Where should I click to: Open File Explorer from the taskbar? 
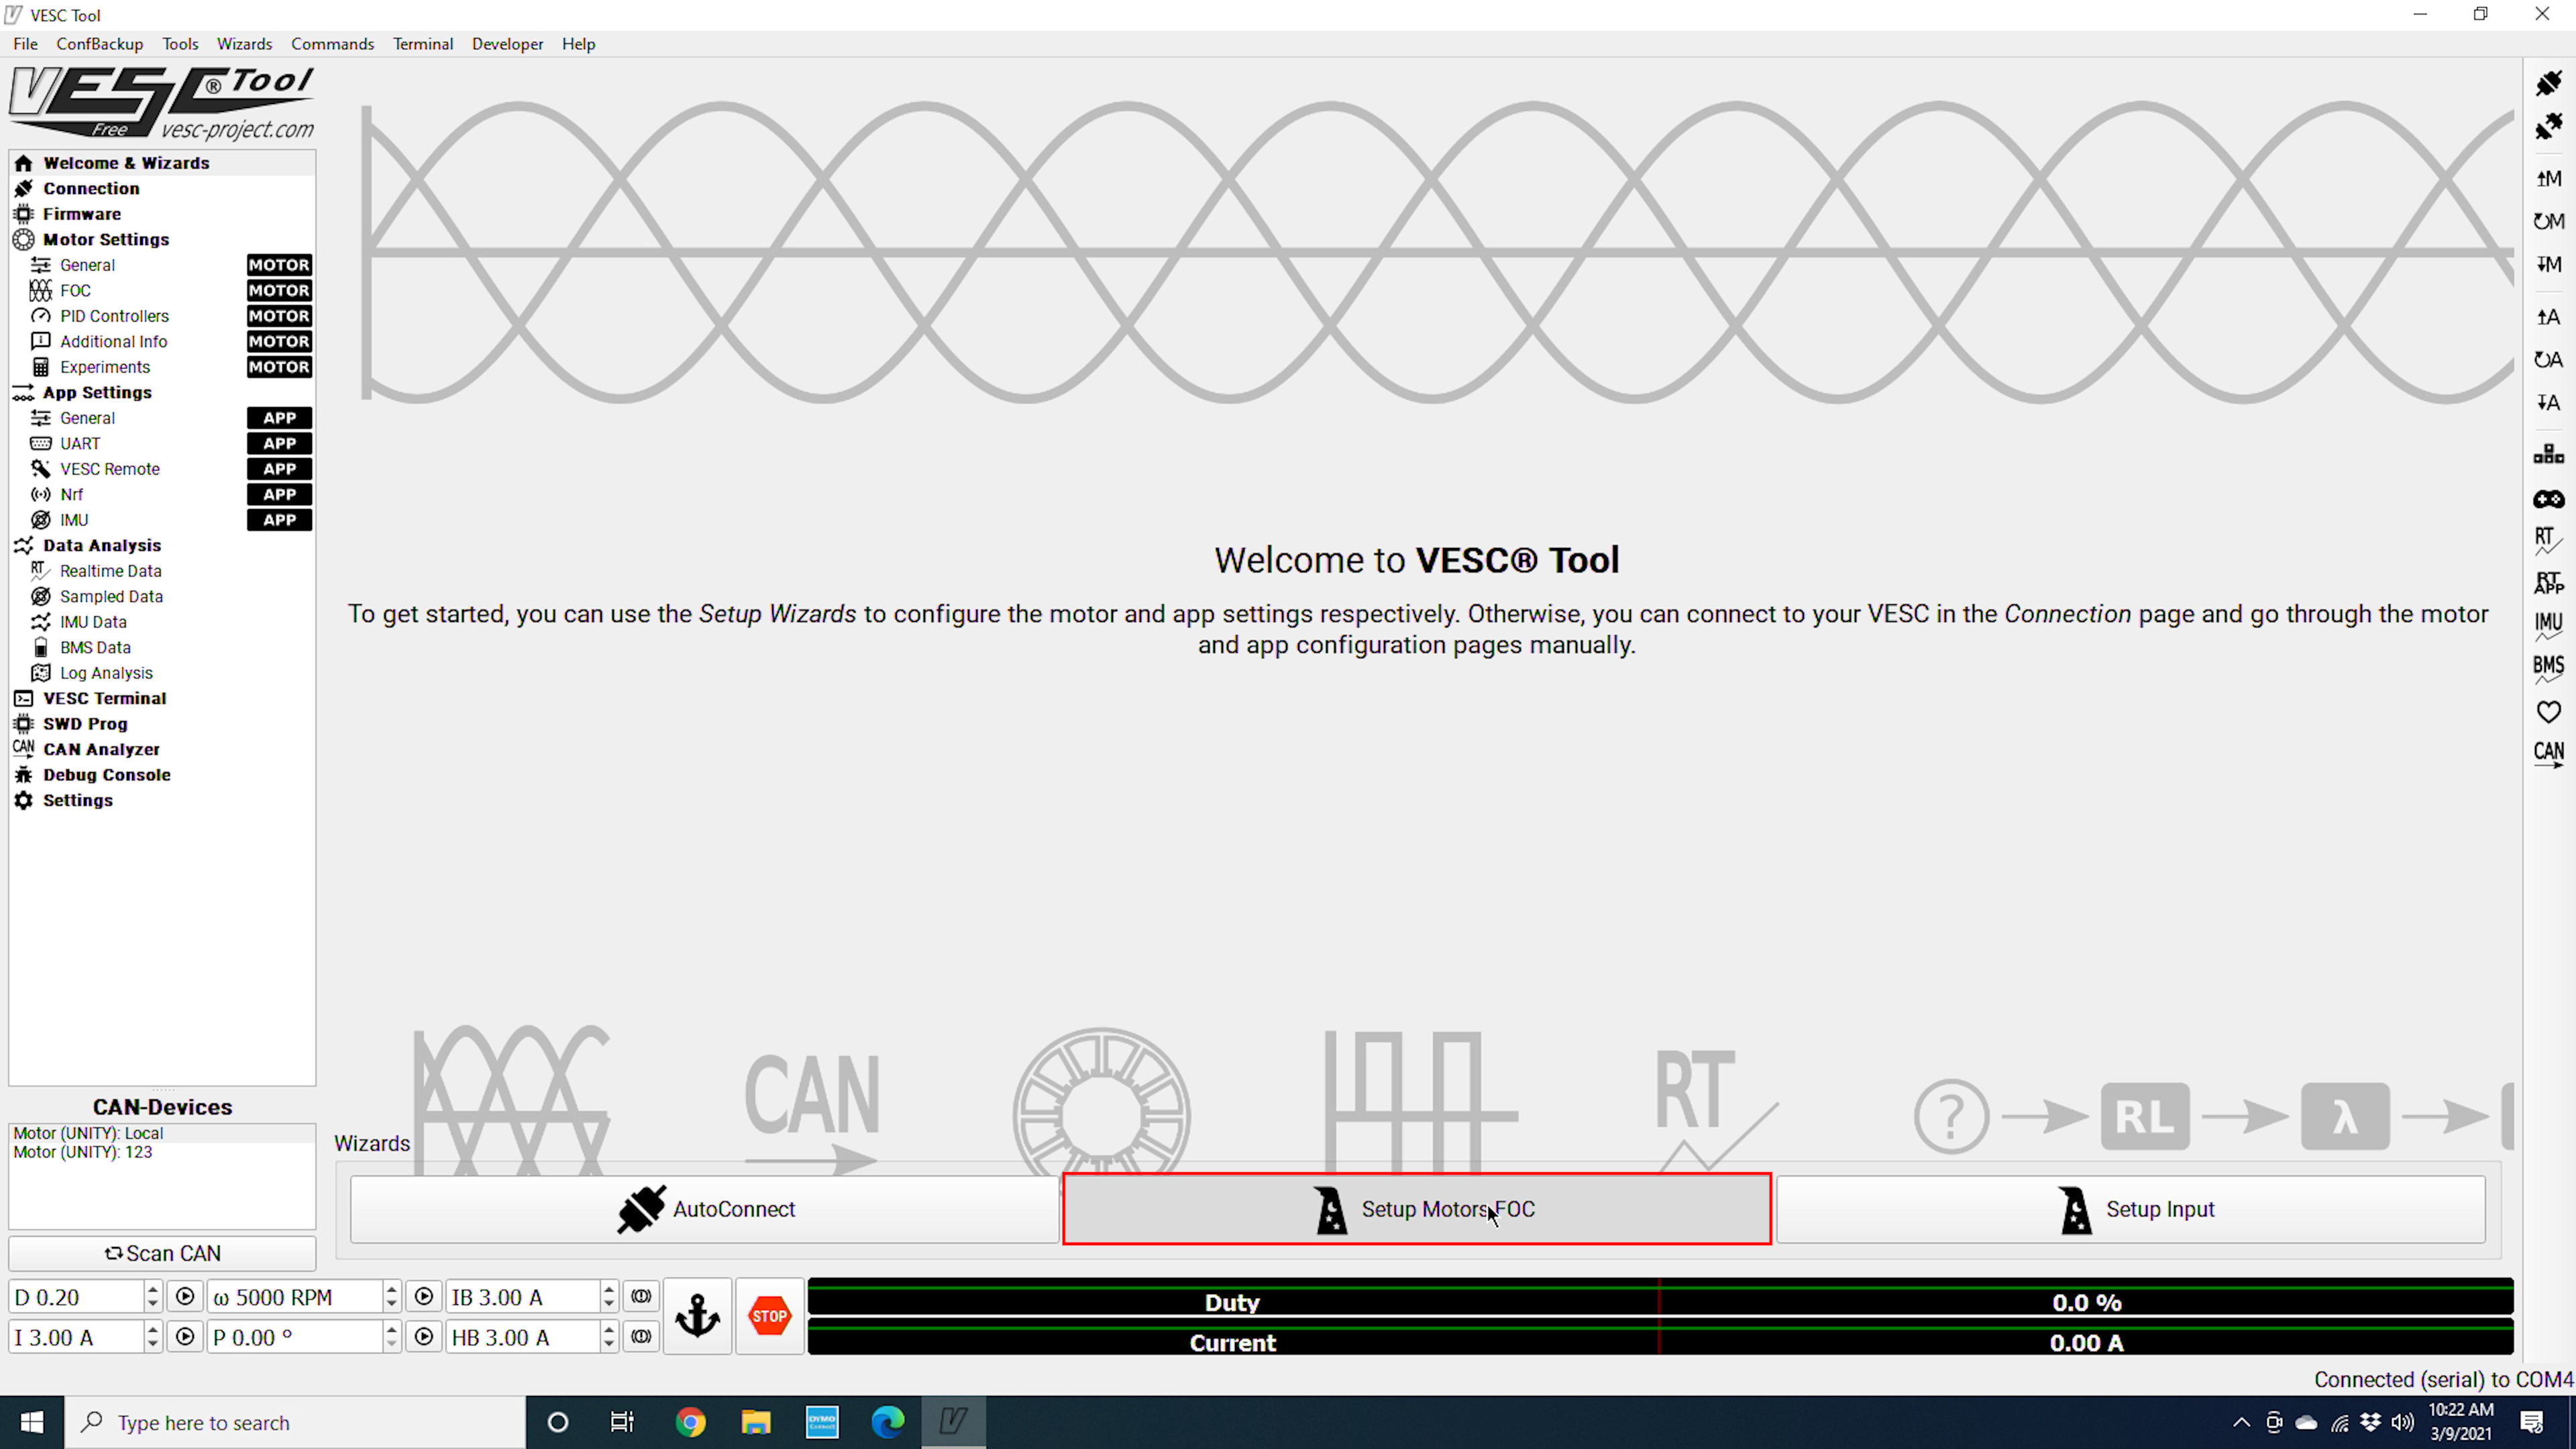pos(756,1422)
